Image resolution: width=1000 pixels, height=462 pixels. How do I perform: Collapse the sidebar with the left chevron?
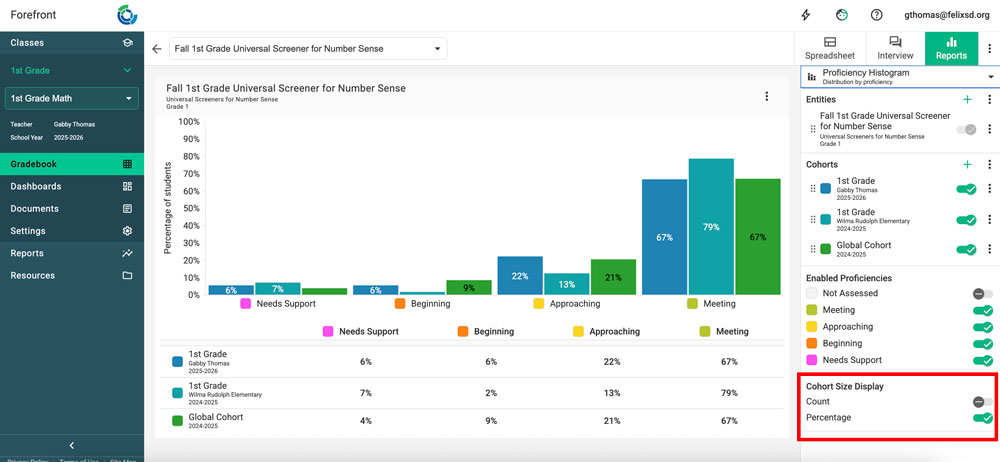pos(71,445)
